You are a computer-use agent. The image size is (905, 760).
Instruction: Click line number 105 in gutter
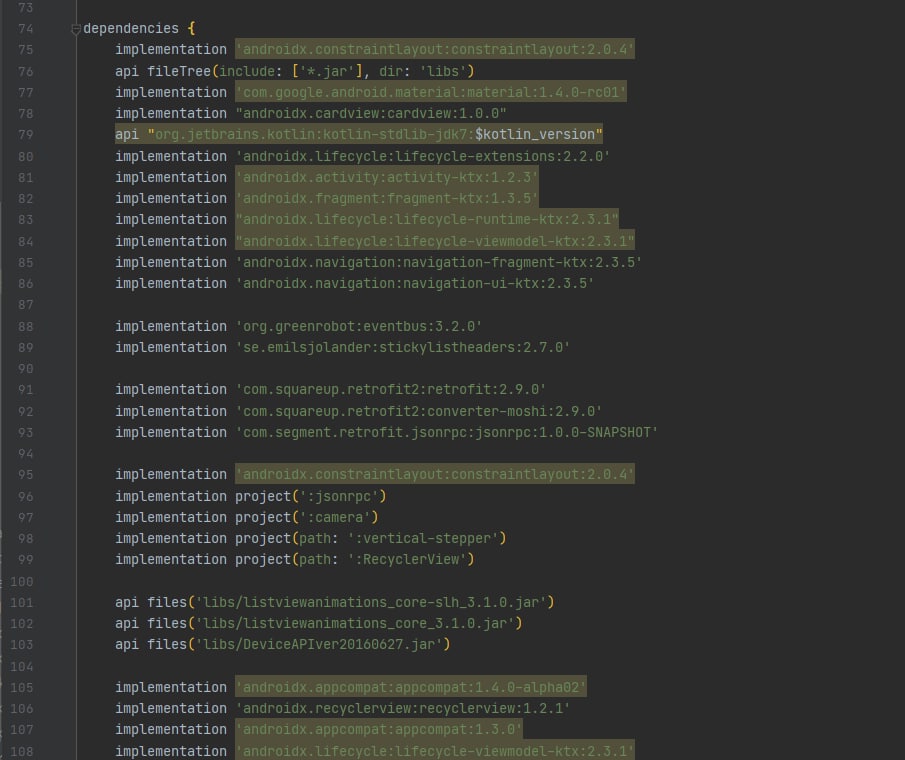[21, 687]
